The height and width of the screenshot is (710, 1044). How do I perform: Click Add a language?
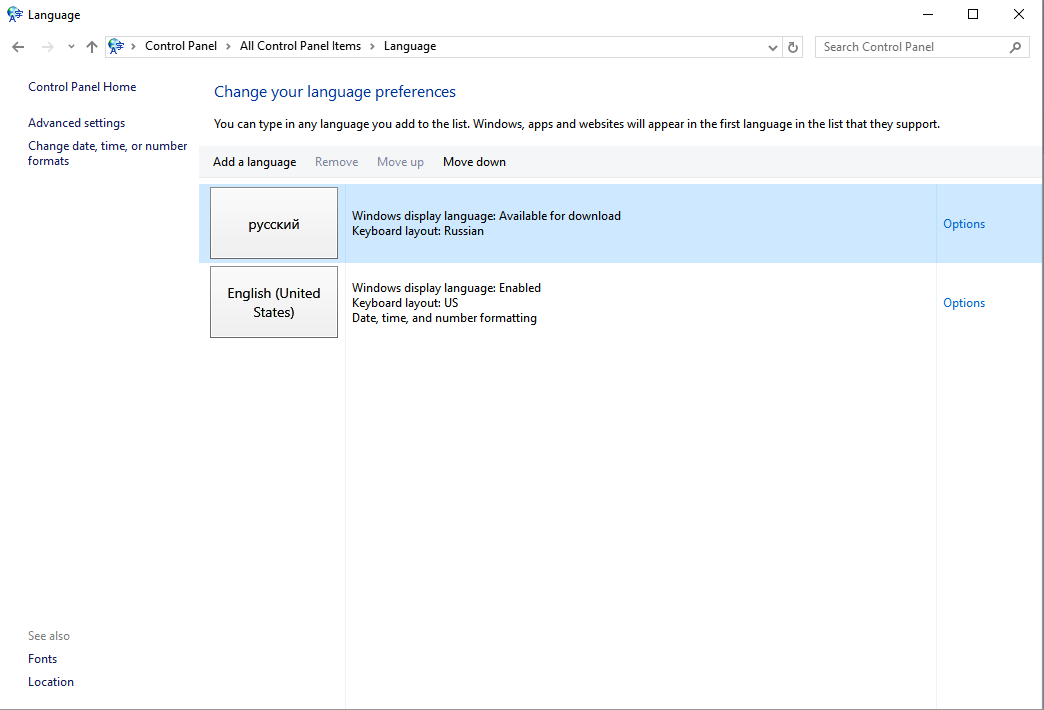click(x=254, y=162)
